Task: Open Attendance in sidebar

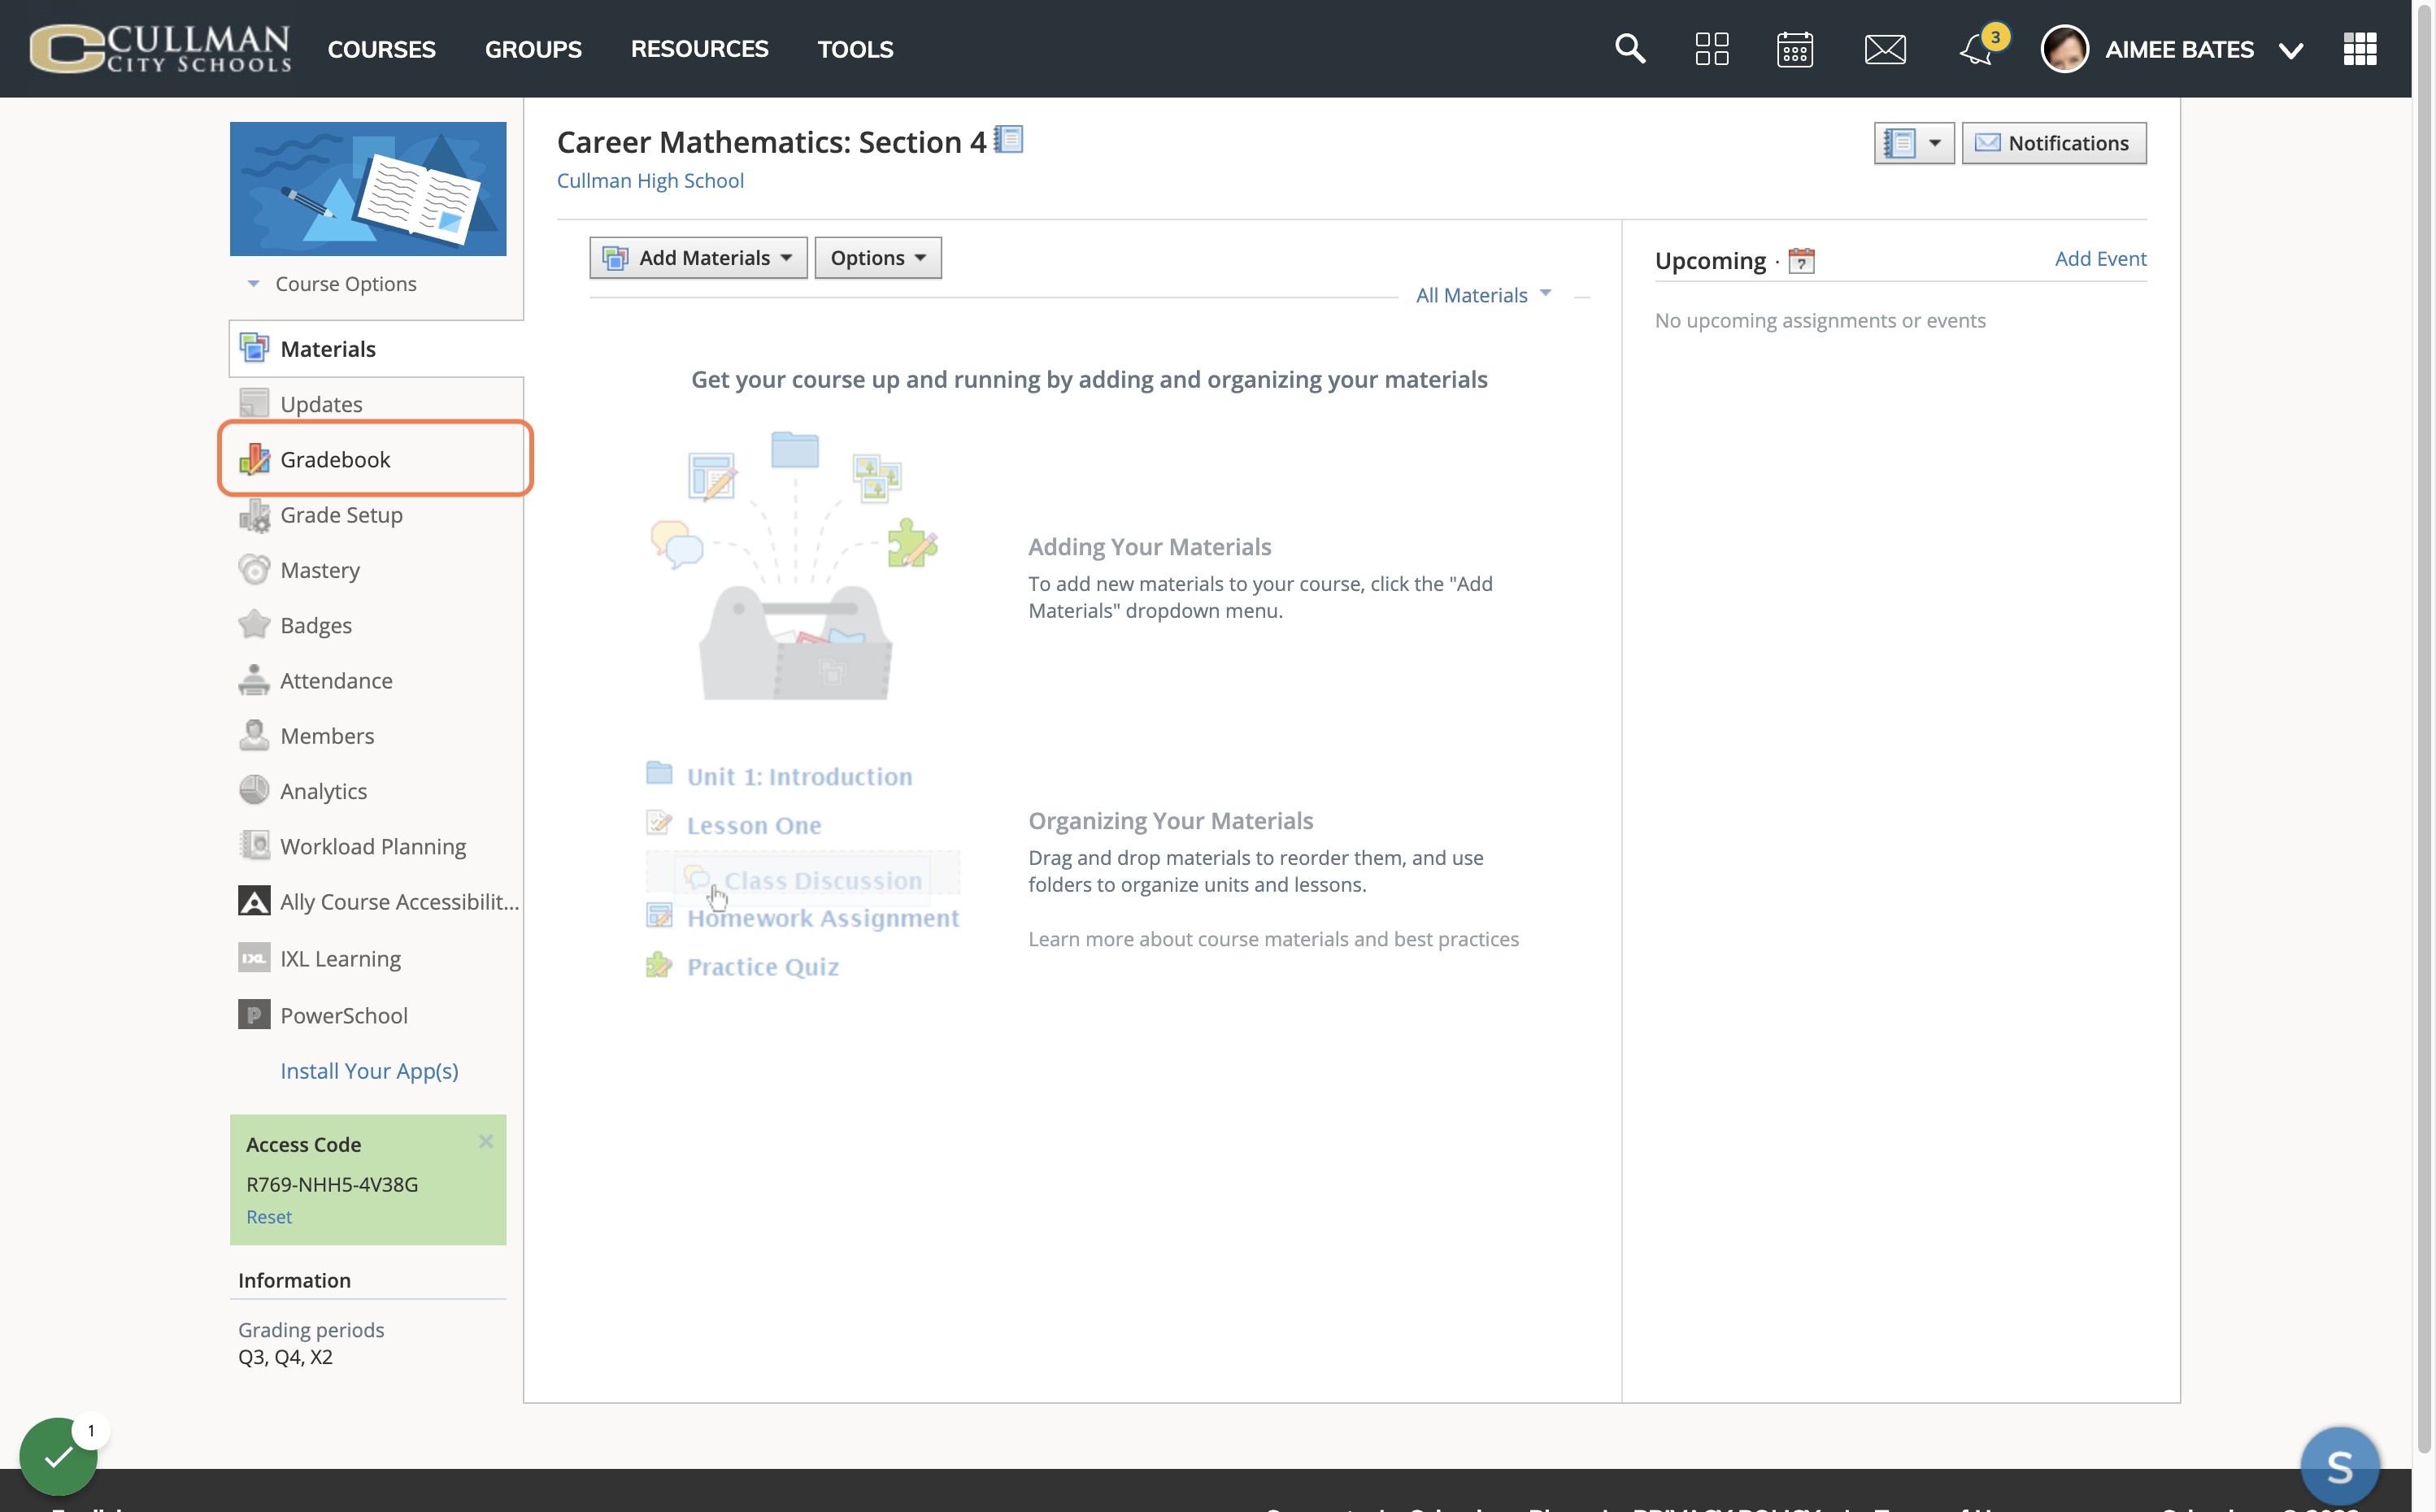Action: [x=335, y=680]
